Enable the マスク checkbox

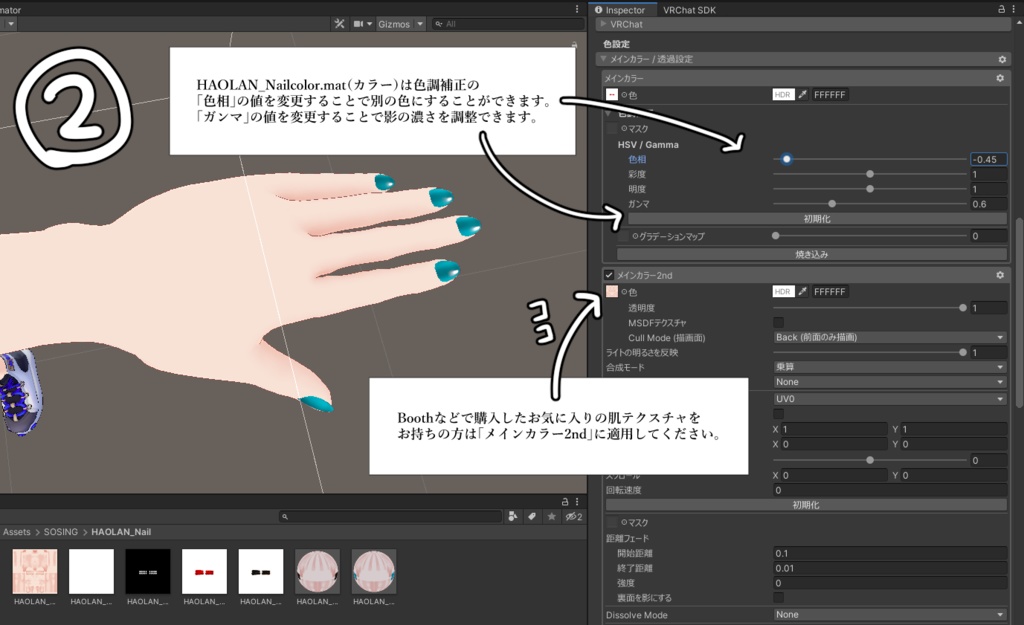coord(610,129)
